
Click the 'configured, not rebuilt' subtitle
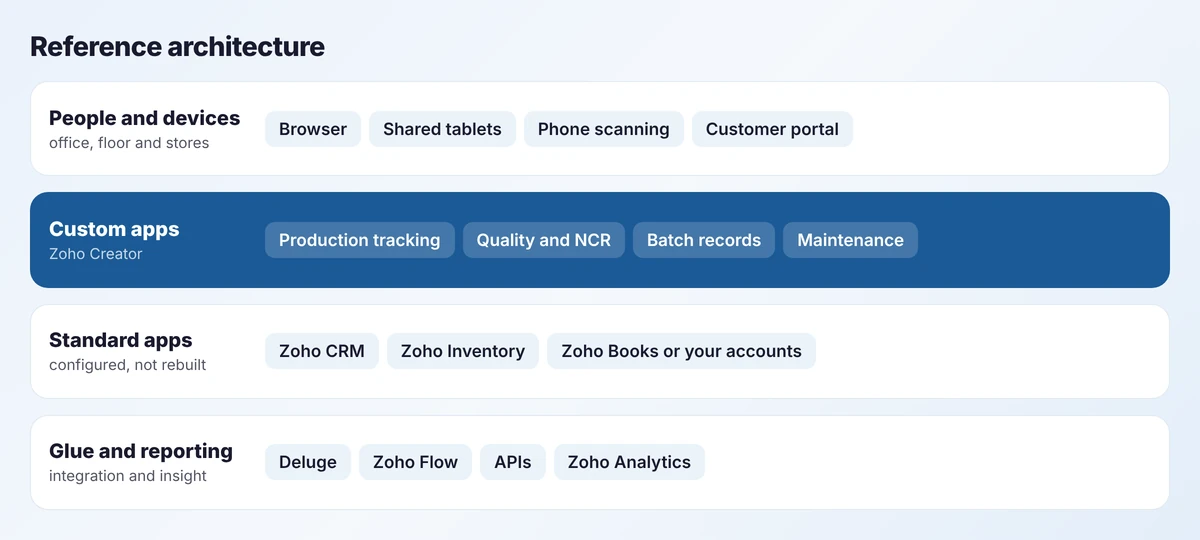(x=128, y=365)
